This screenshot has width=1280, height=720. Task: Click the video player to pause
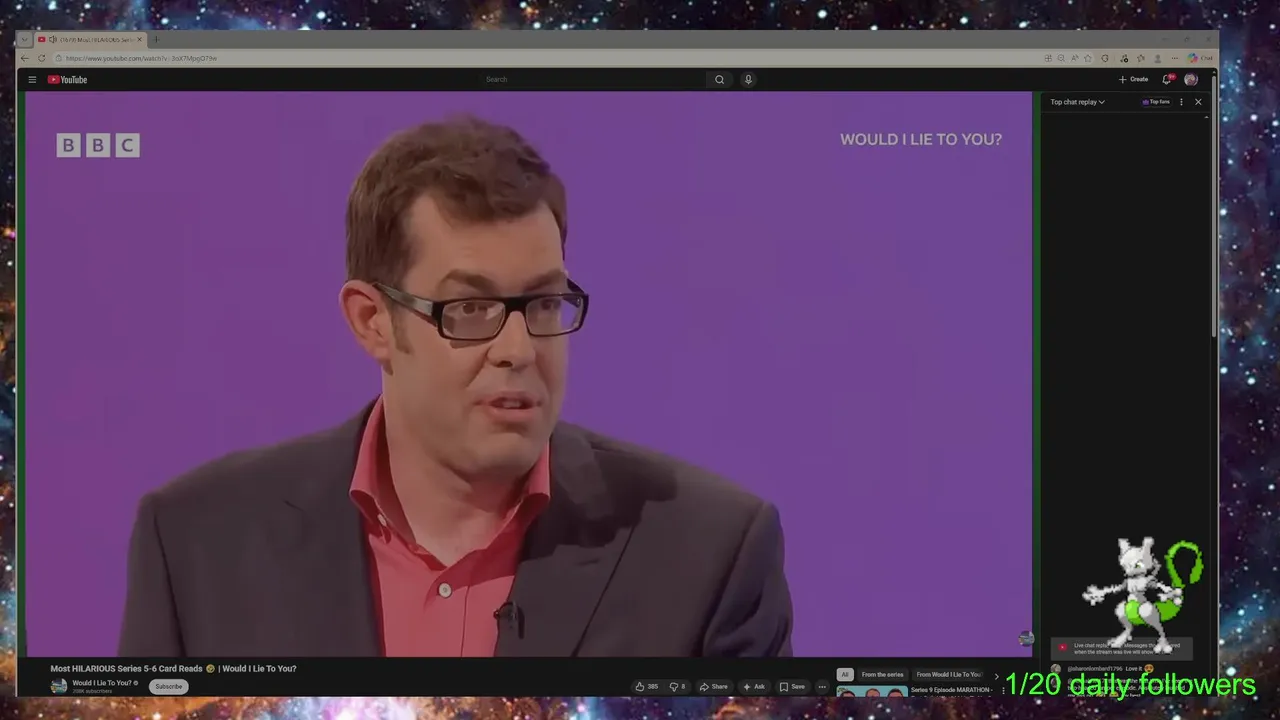click(528, 373)
